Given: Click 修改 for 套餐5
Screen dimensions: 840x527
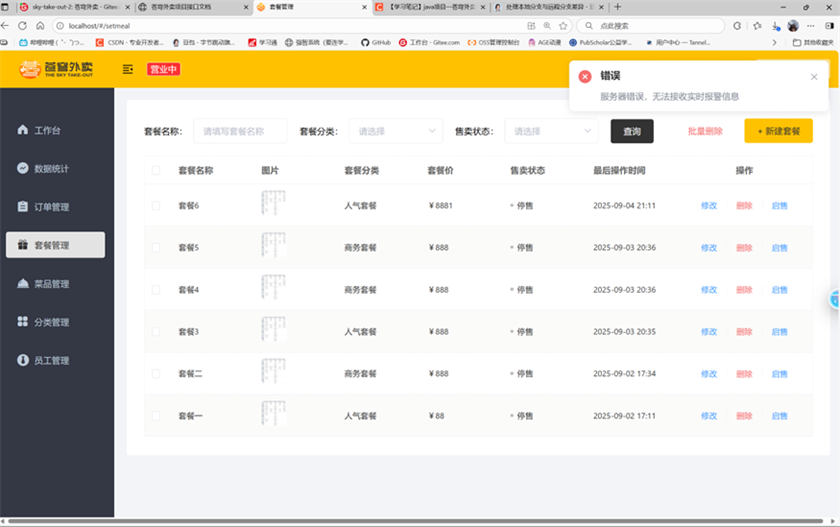Looking at the screenshot, I should pyautogui.click(x=709, y=248).
